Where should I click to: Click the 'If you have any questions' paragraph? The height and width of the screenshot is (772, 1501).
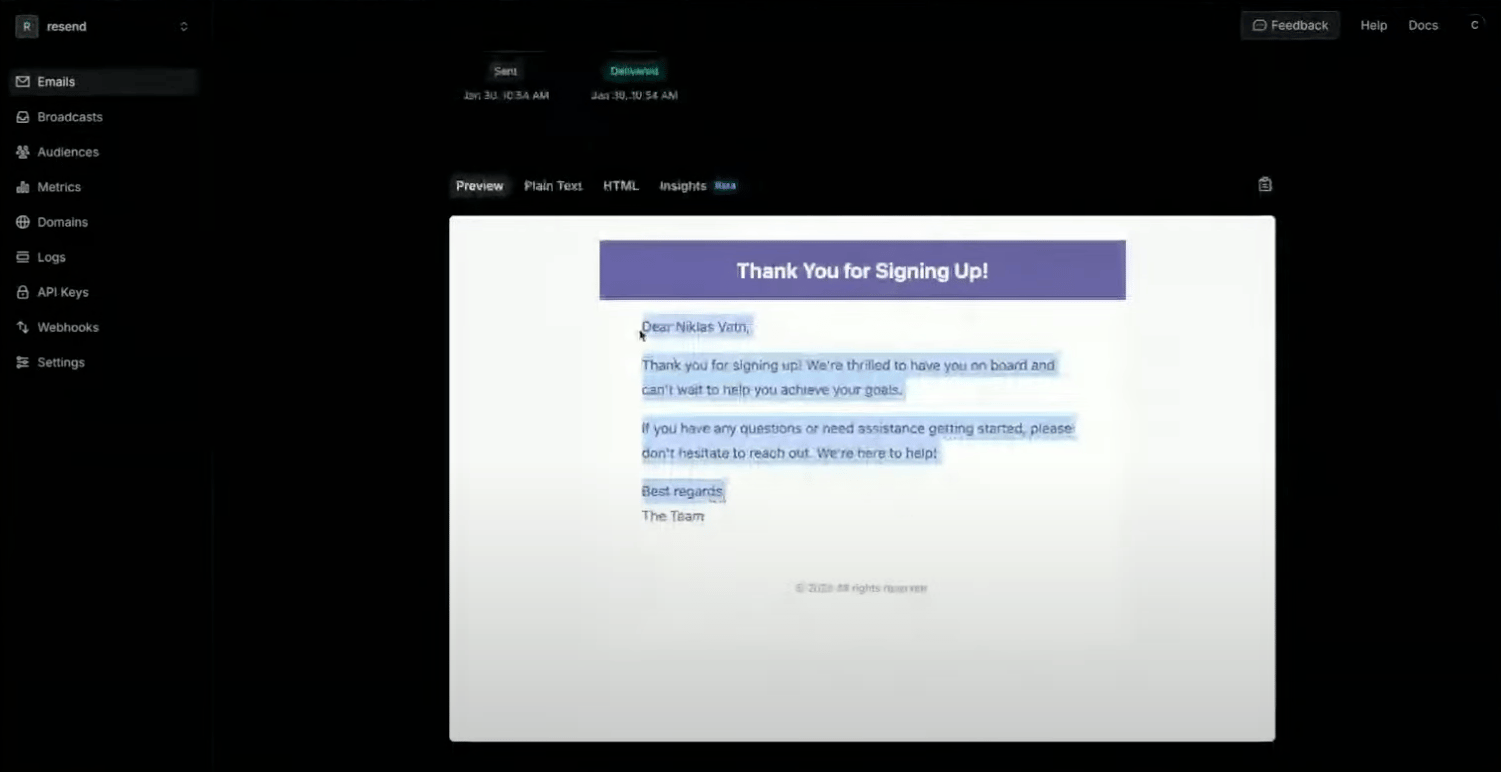click(858, 441)
